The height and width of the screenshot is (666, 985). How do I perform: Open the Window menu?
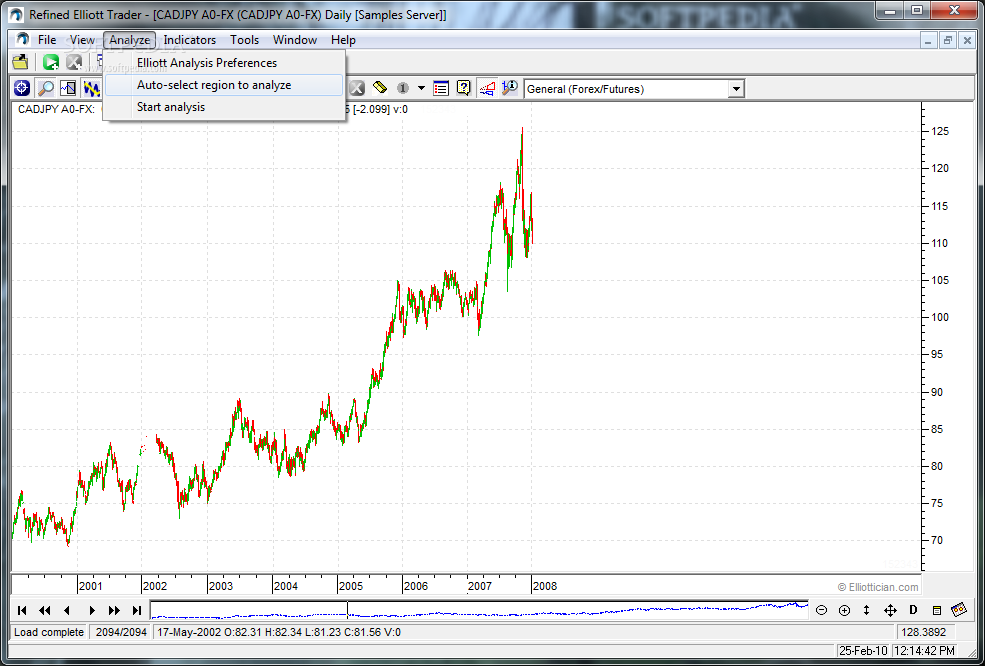[295, 40]
